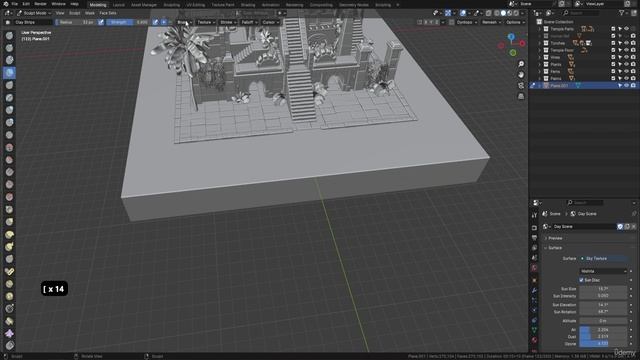Expand the Temple Parts collection
This screenshot has height=360, width=640.
click(540, 29)
